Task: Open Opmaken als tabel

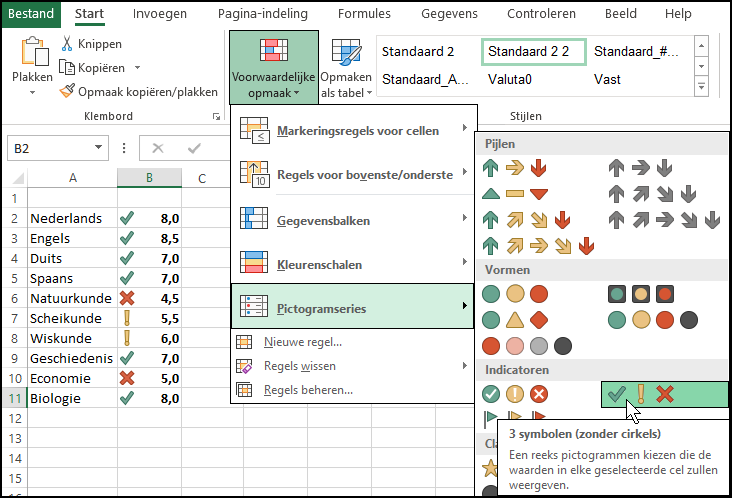Action: coord(346,68)
